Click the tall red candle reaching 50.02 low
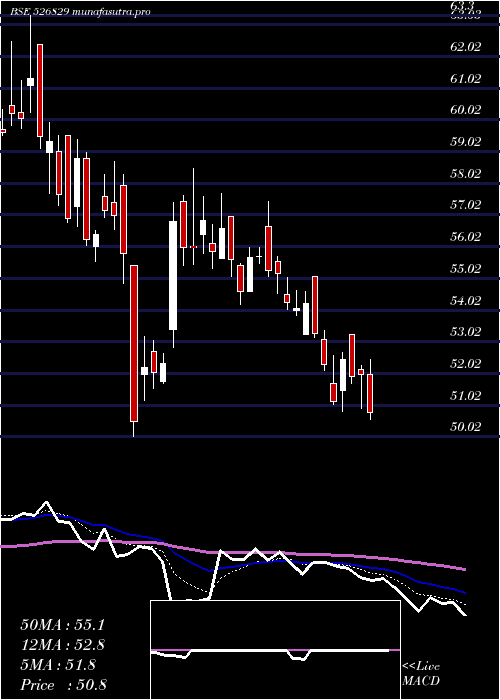This screenshot has height=700, width=500. coord(134,343)
